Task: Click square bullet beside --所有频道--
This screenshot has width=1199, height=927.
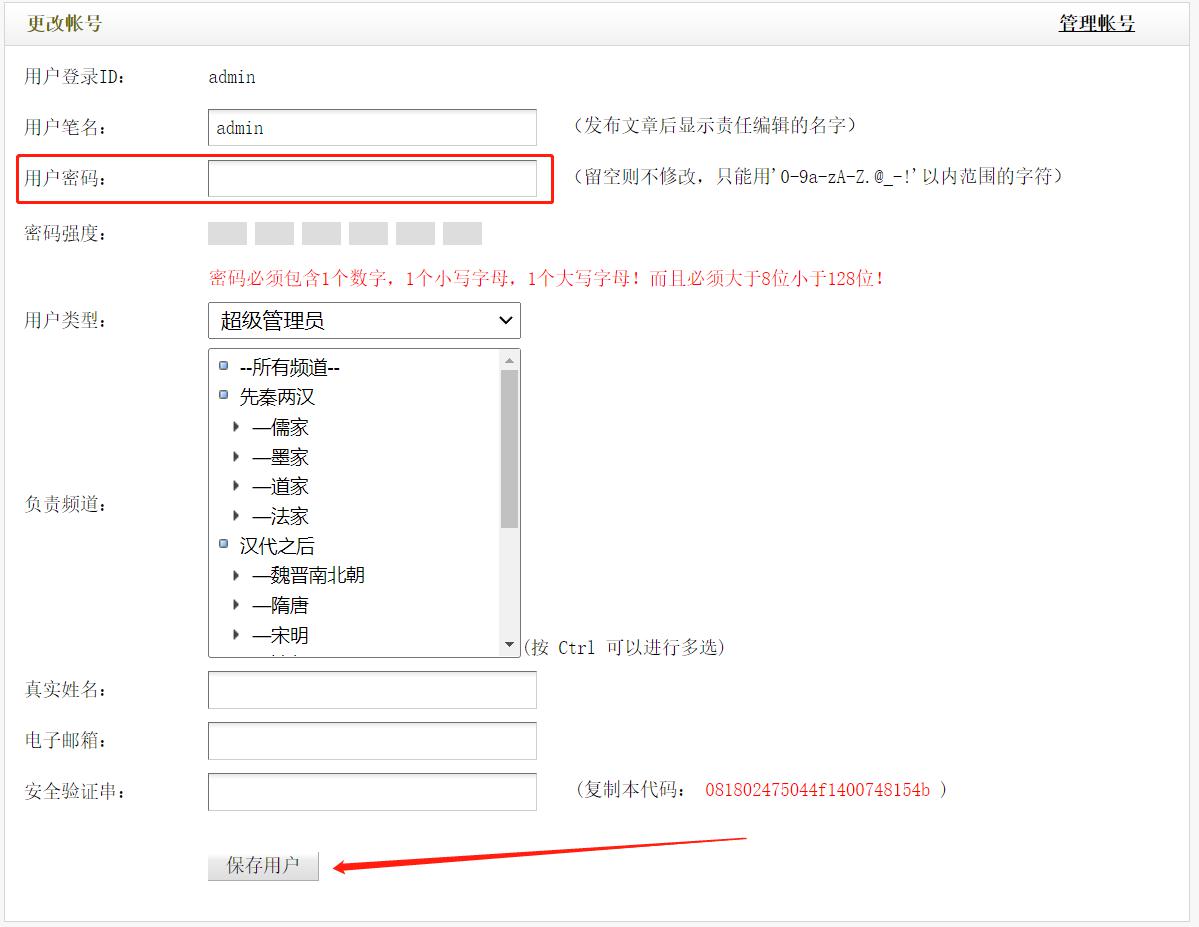Action: pos(223,365)
